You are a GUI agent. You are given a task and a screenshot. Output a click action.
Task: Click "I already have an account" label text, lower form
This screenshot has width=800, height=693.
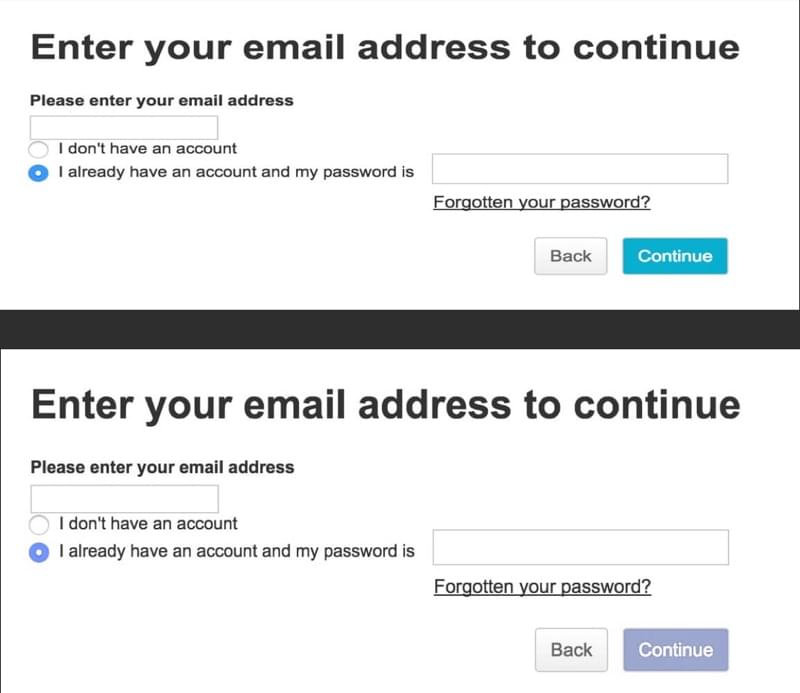click(x=236, y=551)
